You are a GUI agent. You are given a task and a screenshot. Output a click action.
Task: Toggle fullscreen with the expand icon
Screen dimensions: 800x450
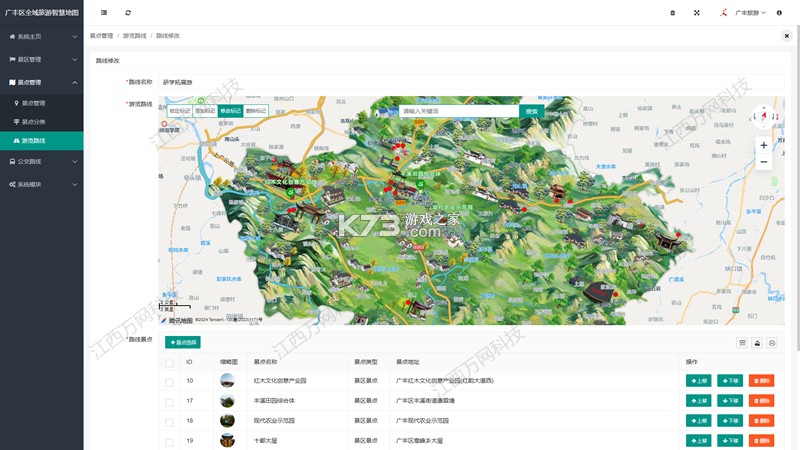pos(696,13)
